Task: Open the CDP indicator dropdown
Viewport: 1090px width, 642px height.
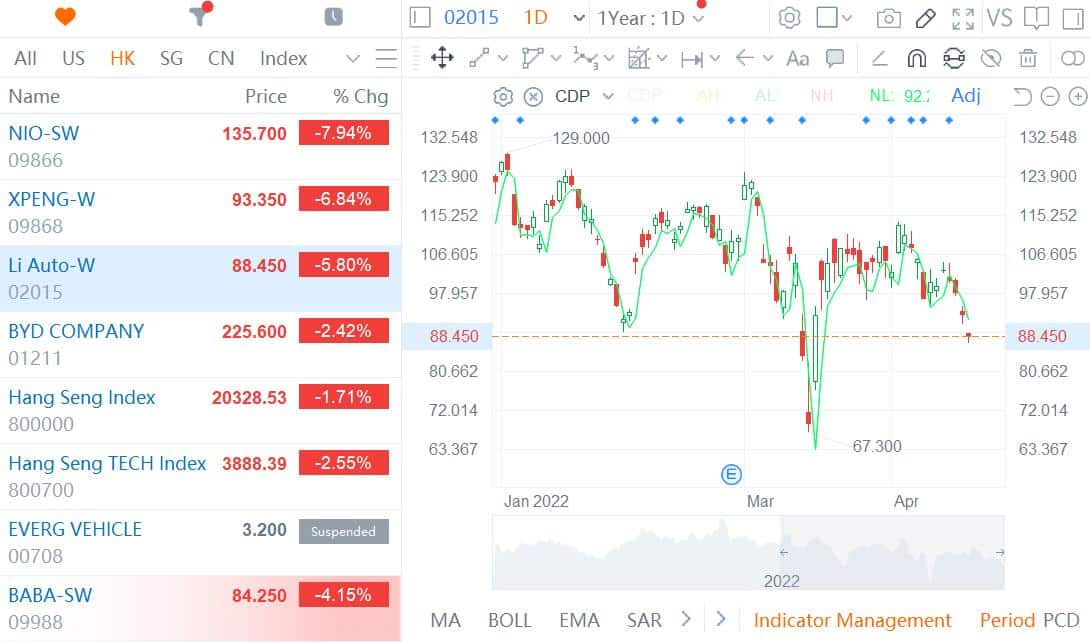Action: [x=585, y=96]
